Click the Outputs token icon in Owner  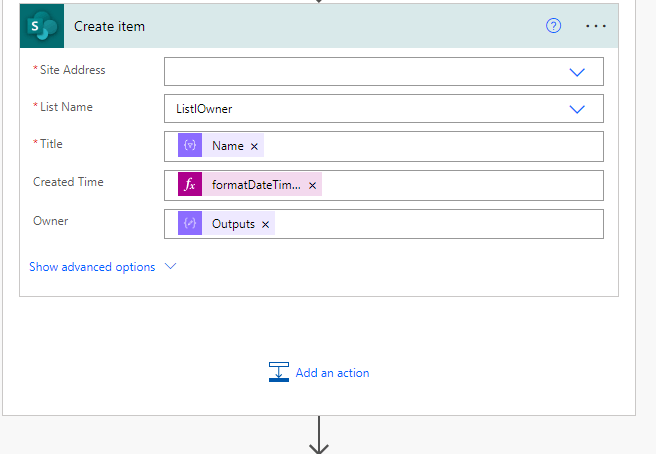coord(190,223)
